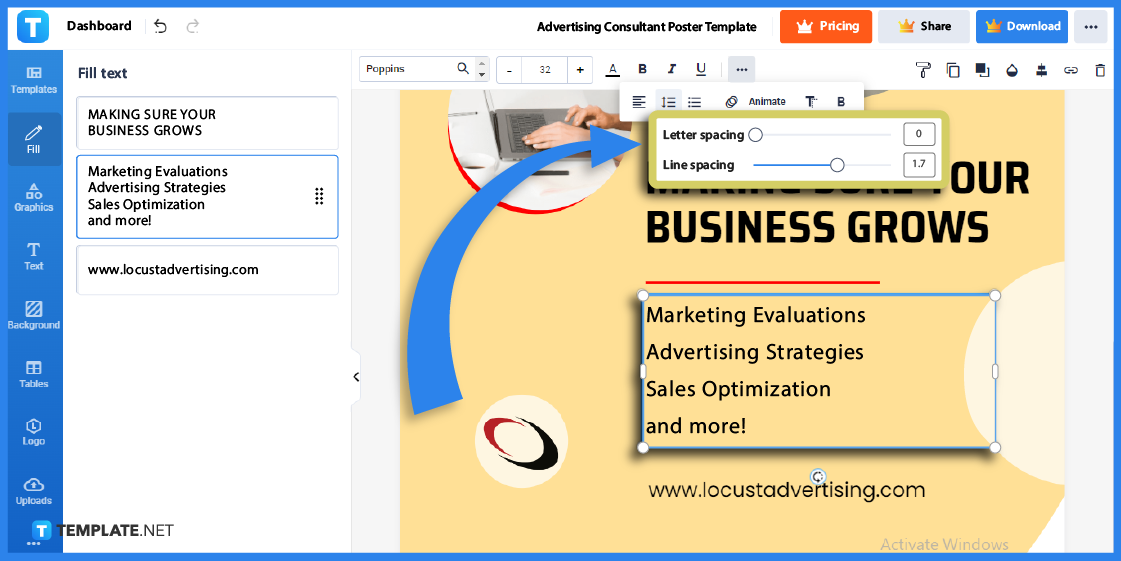Open the Graphics sidebar tab
1121x561 pixels.
click(33, 197)
